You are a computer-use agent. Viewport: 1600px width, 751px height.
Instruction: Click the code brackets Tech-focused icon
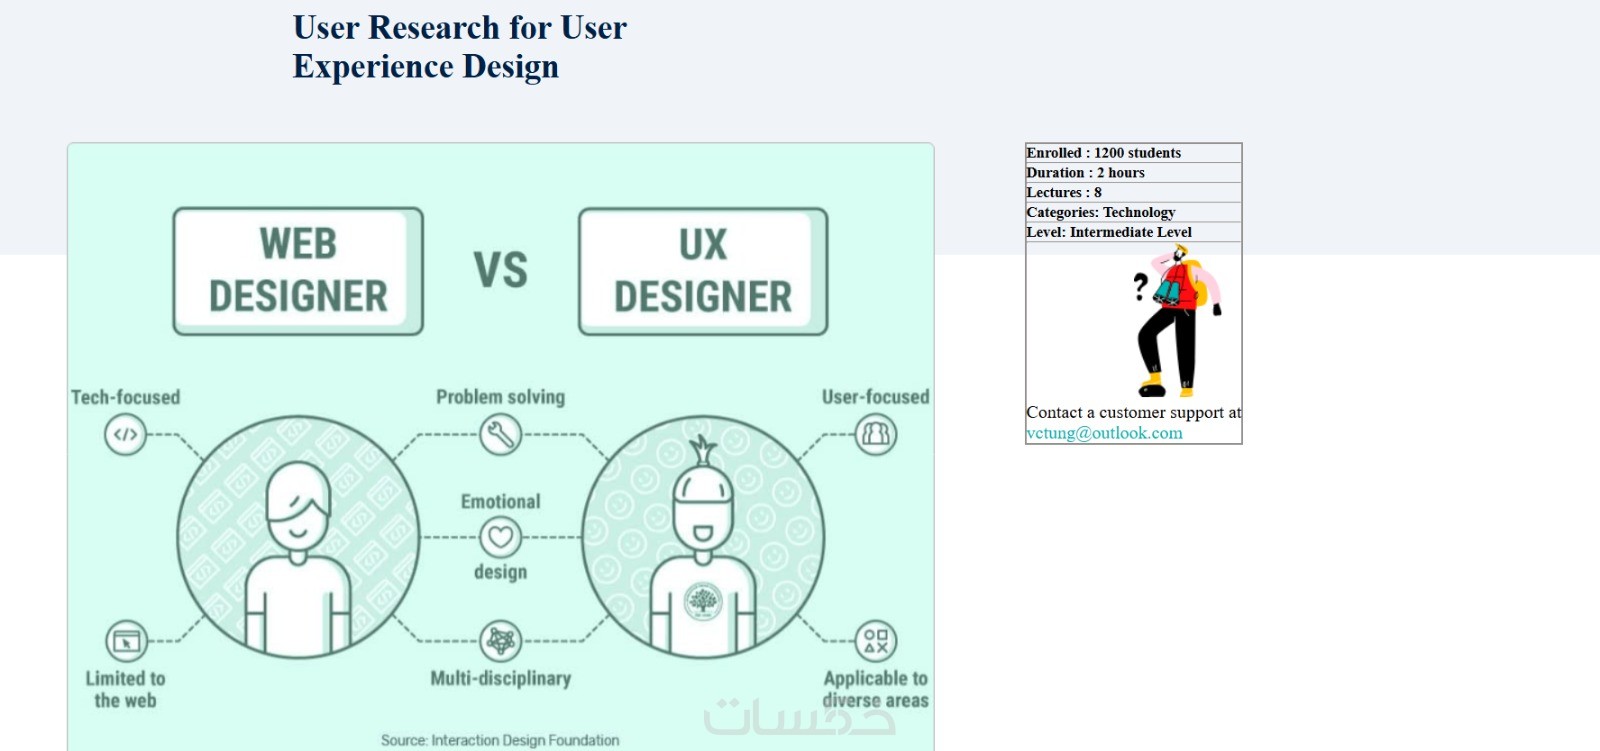[x=125, y=435]
